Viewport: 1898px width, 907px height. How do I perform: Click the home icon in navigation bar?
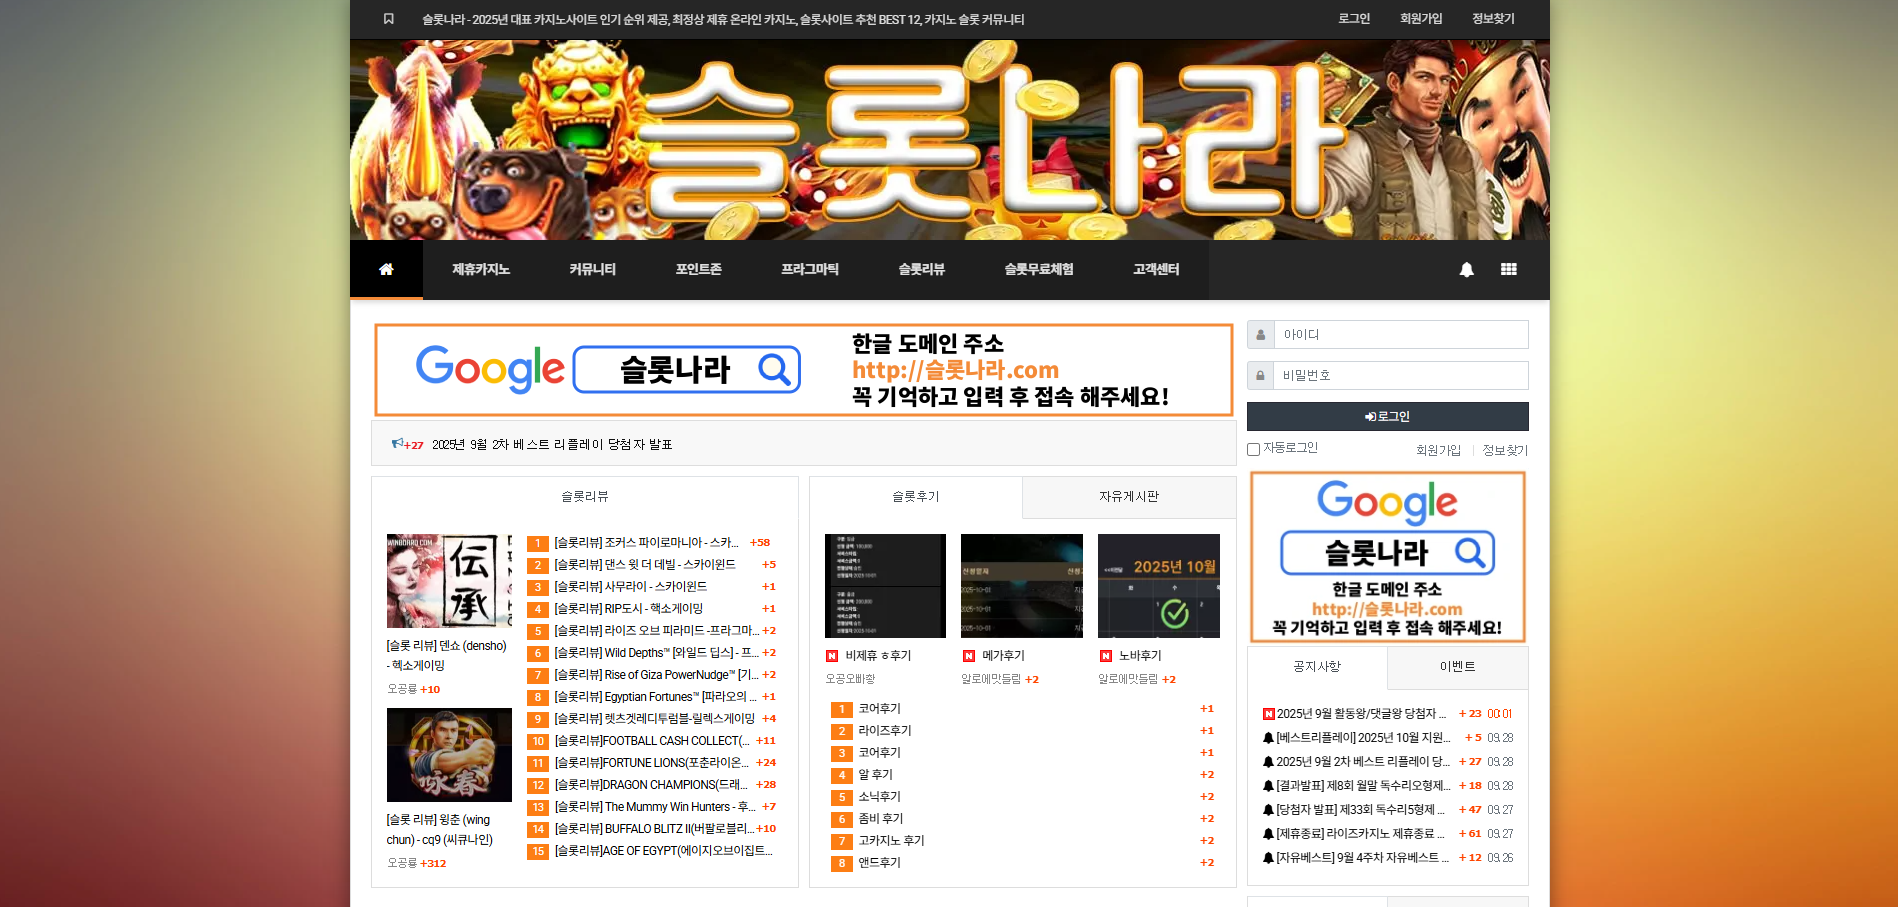pyautogui.click(x=386, y=269)
